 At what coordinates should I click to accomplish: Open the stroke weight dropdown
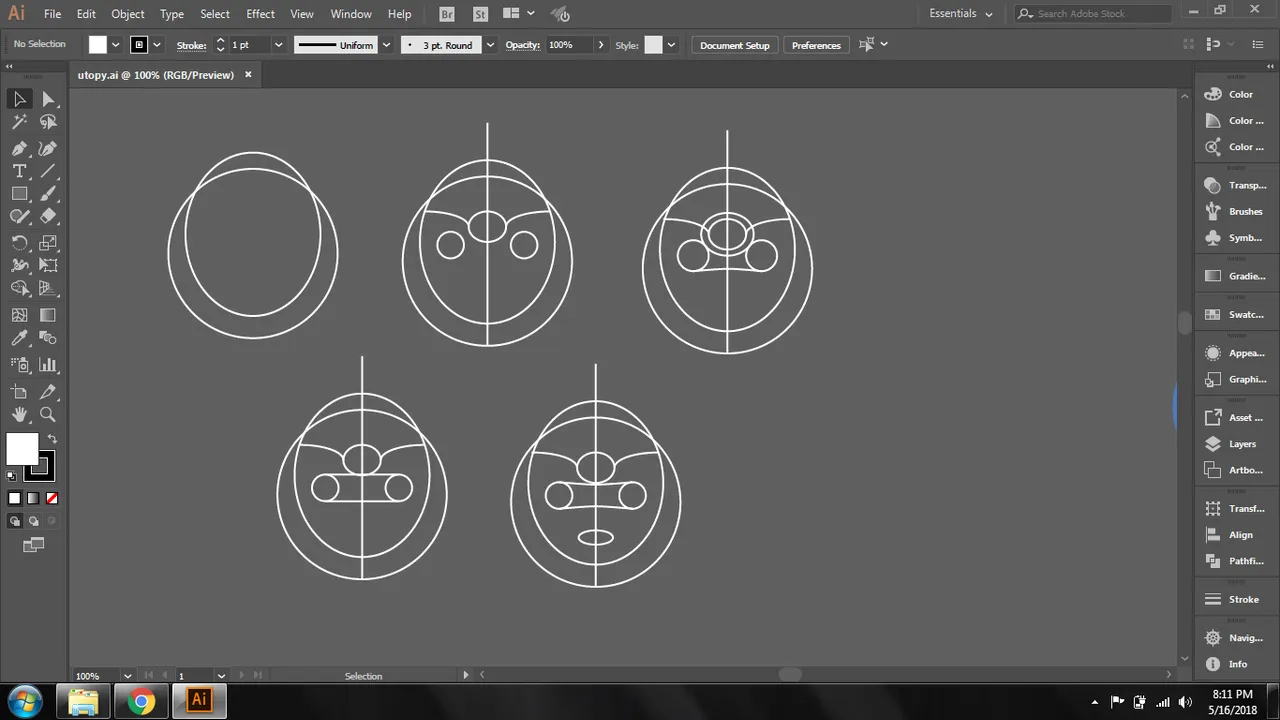[x=279, y=45]
